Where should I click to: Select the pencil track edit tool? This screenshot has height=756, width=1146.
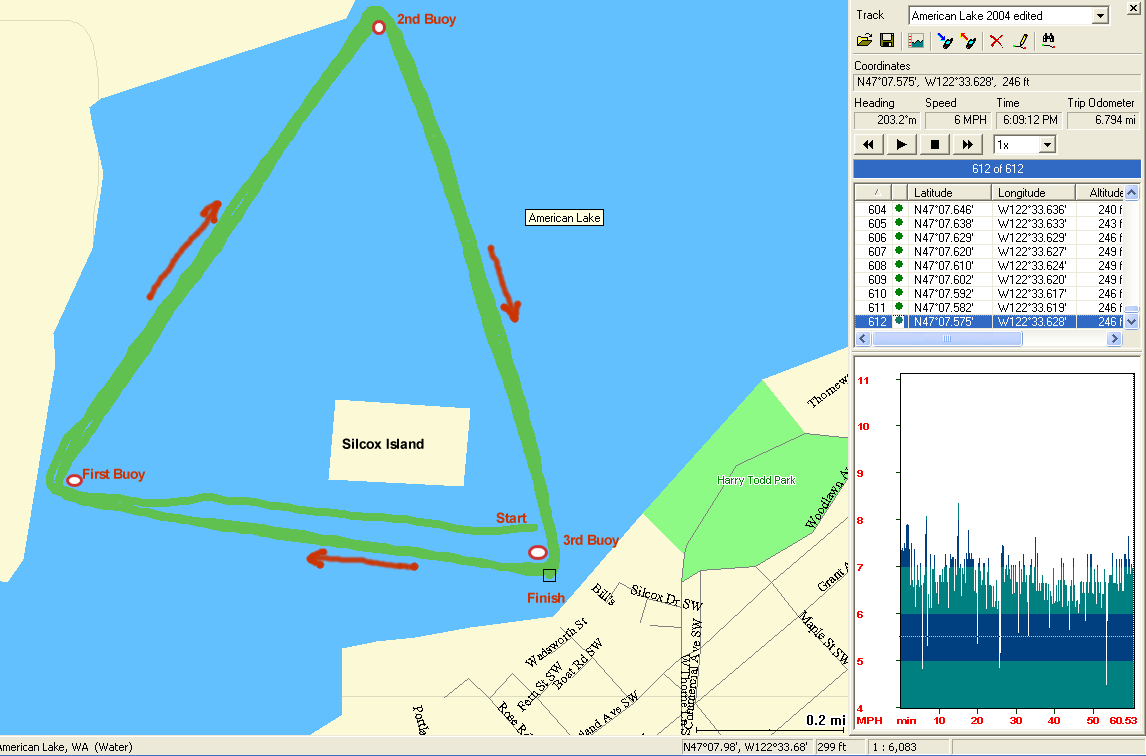click(1020, 41)
